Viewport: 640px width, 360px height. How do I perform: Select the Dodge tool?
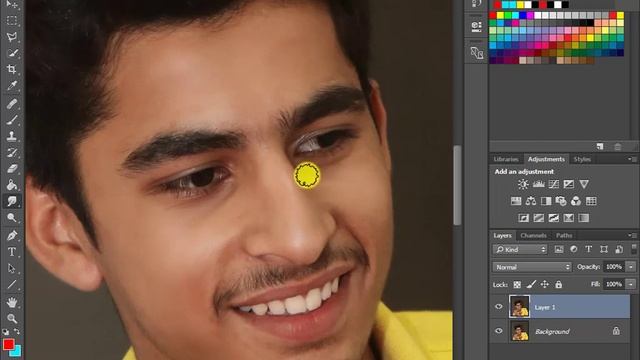12,217
